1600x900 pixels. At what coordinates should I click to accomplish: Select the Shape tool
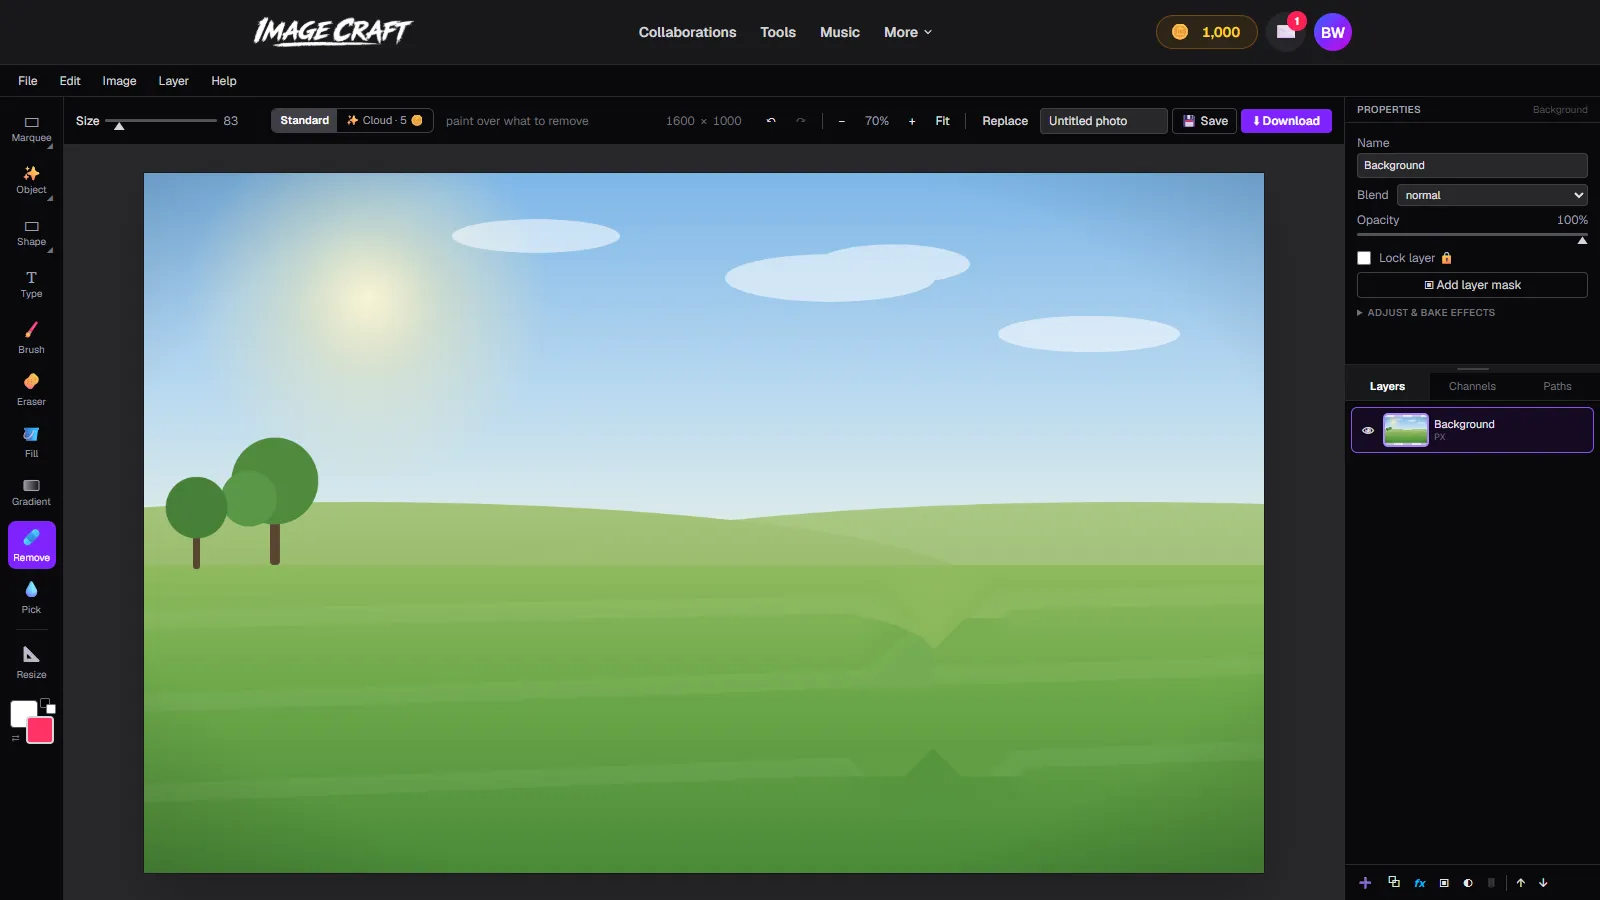pyautogui.click(x=31, y=233)
